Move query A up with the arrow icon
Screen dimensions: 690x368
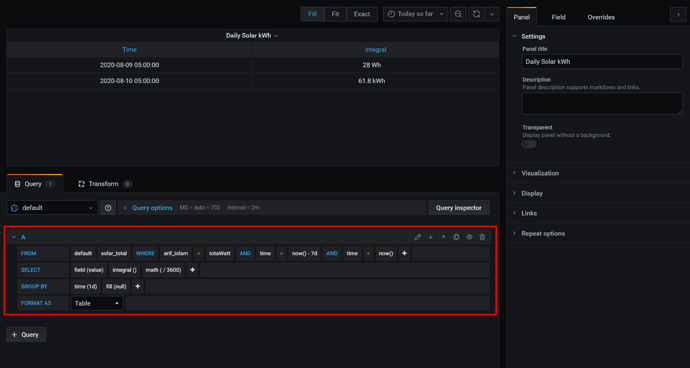pyautogui.click(x=444, y=237)
